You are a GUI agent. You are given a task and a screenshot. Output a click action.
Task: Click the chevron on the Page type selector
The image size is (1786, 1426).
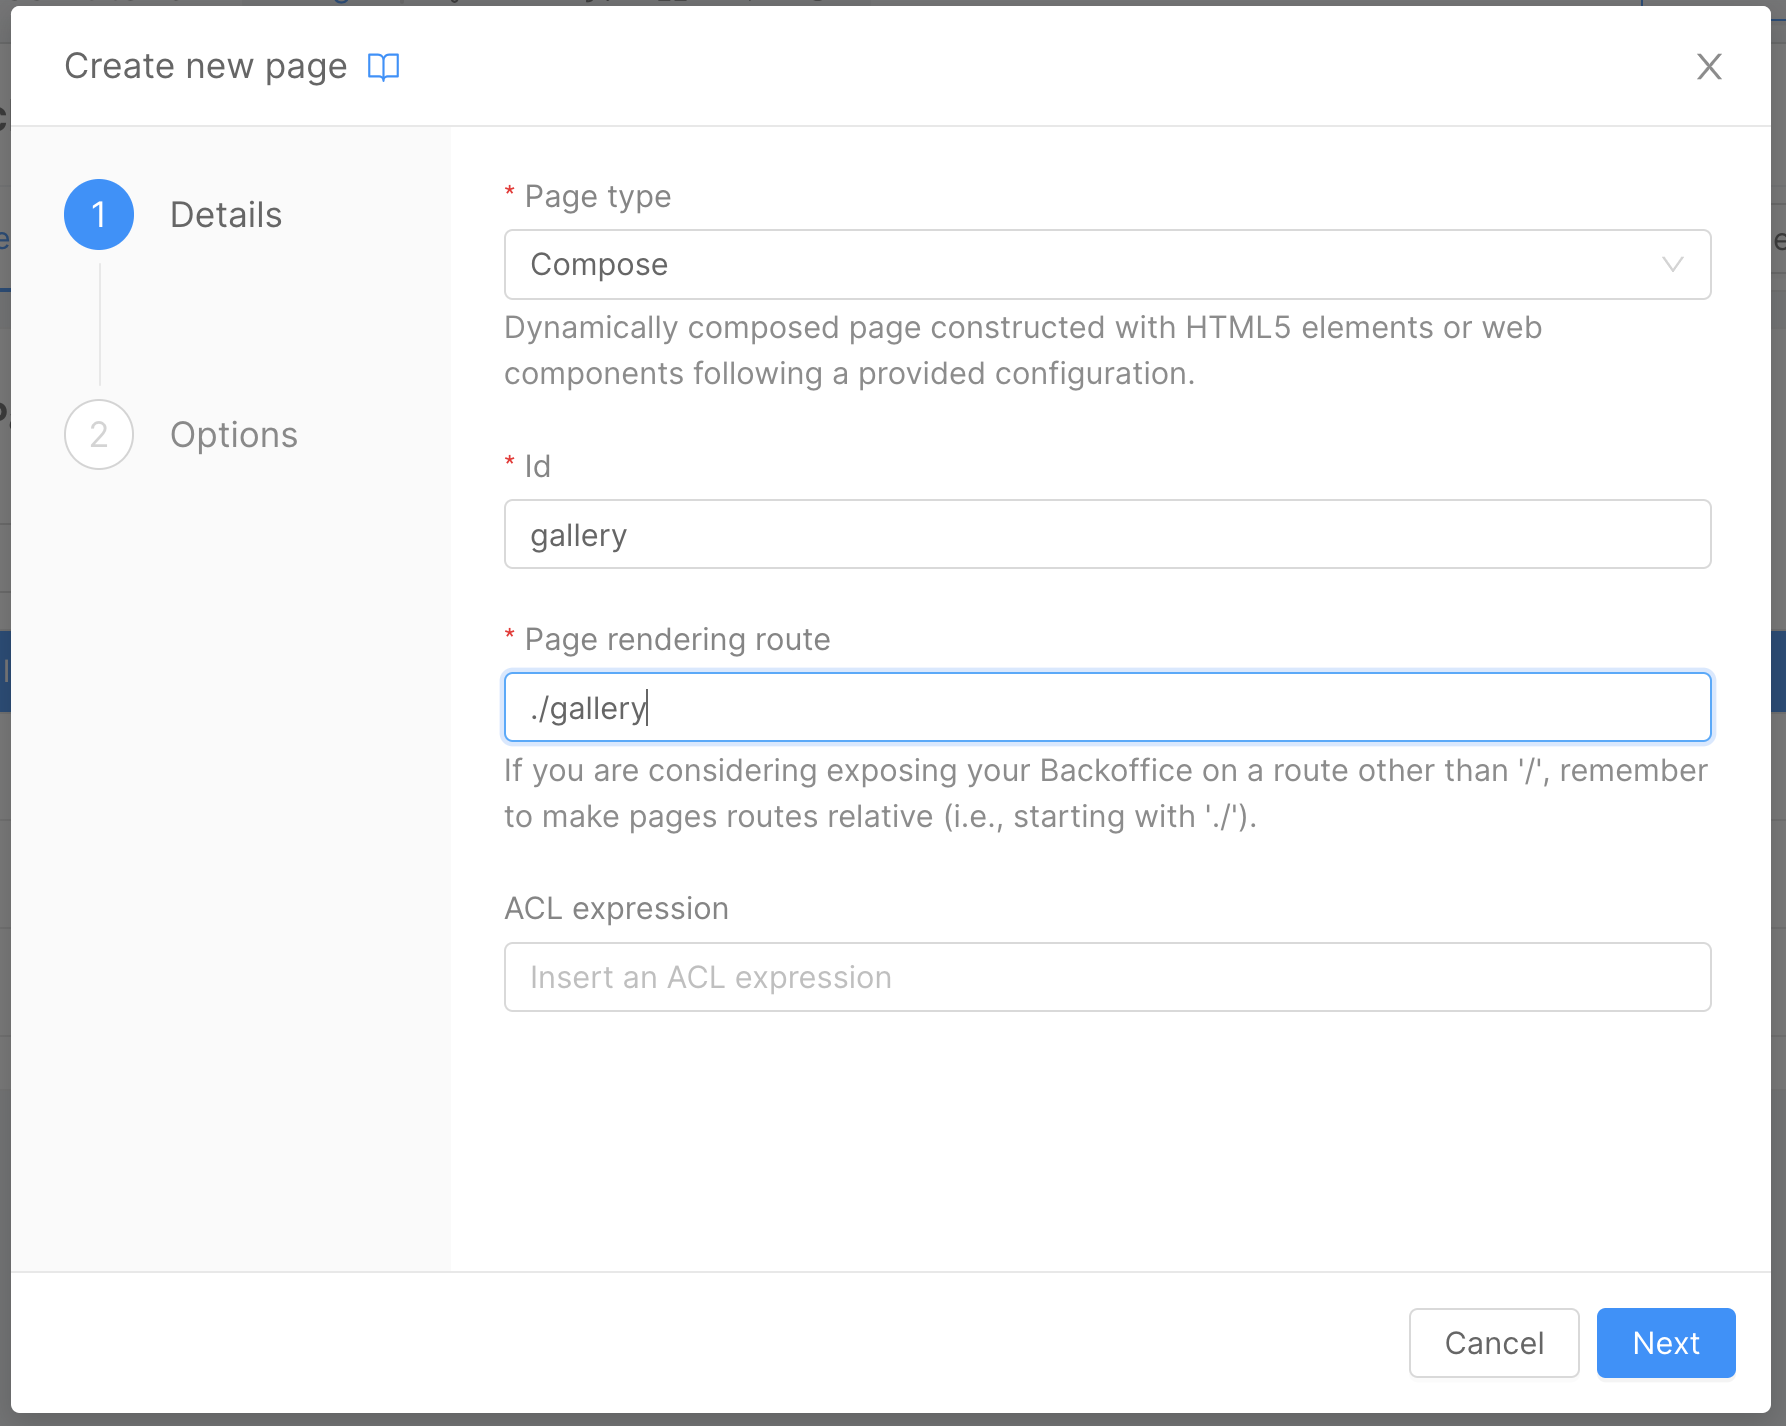(x=1672, y=264)
